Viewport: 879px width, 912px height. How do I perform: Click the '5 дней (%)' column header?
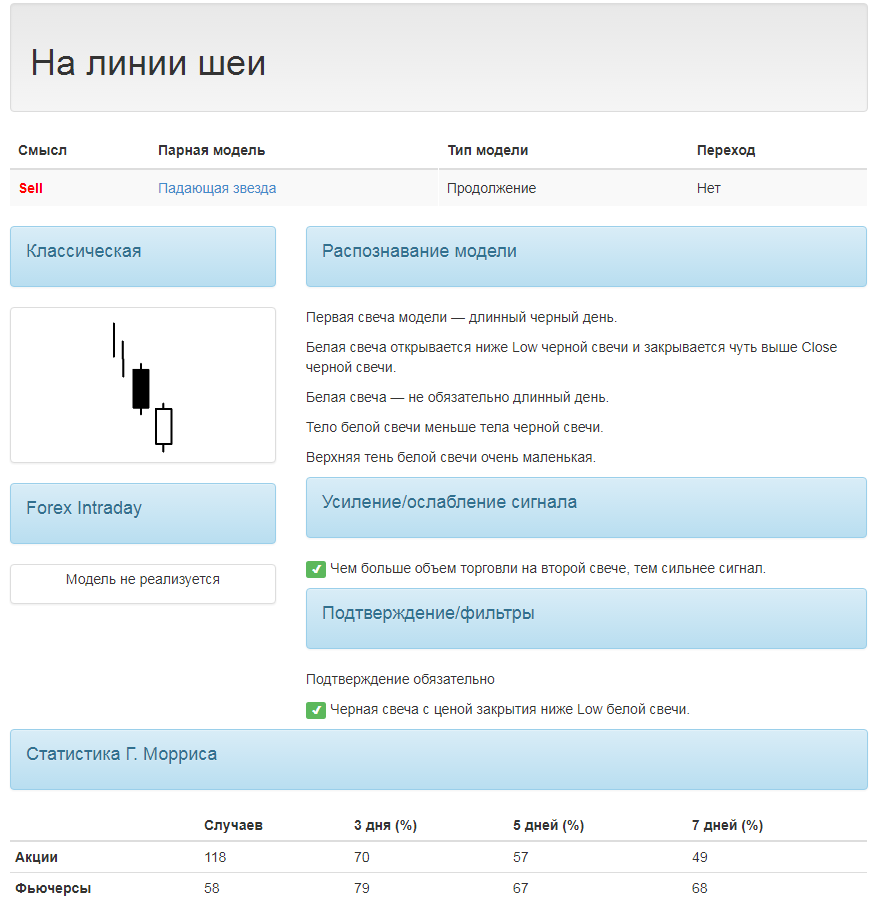(549, 825)
